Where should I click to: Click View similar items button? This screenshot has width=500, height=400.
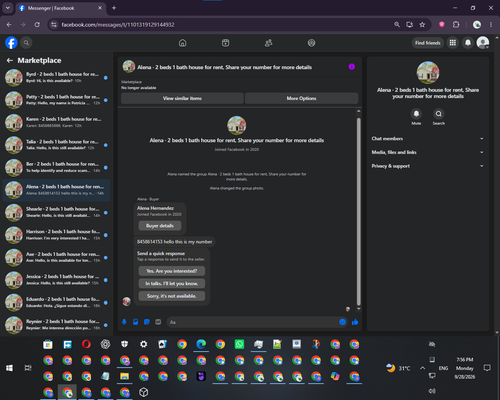click(182, 98)
